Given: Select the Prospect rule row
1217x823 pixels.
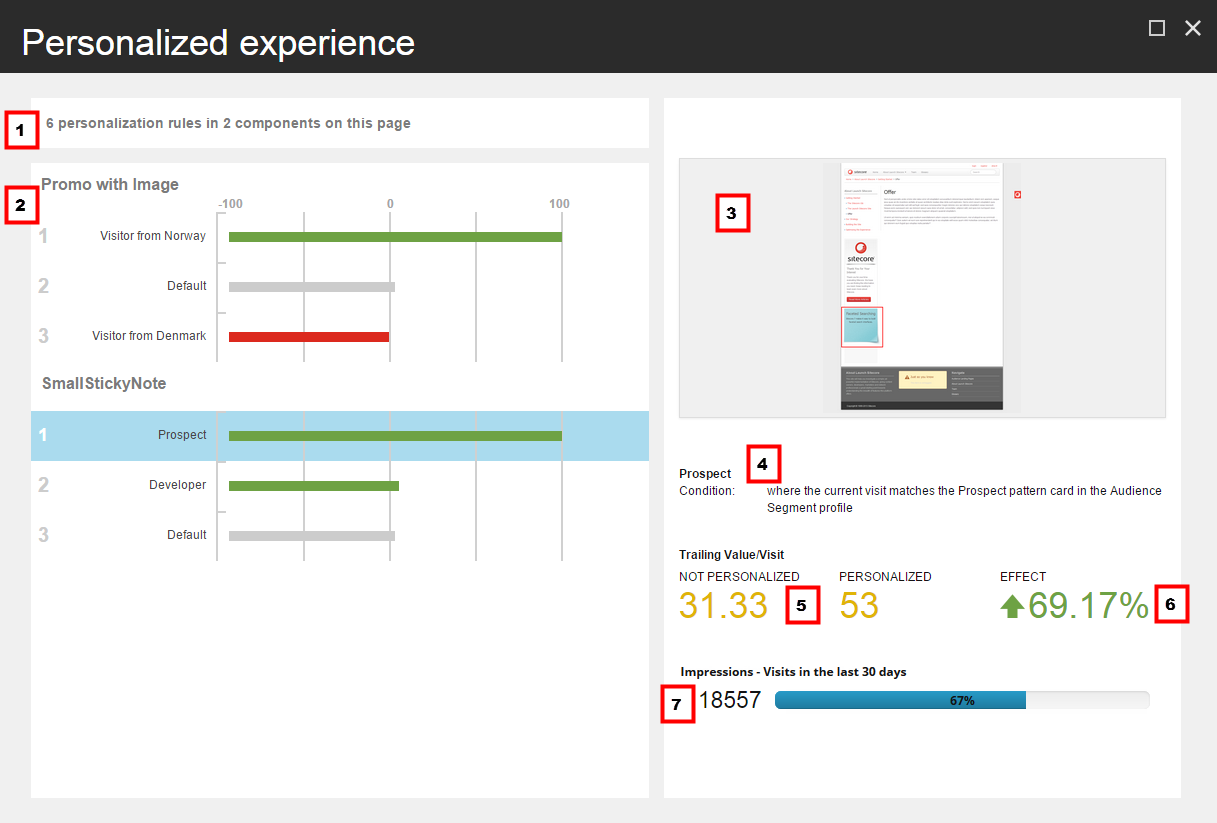Looking at the screenshot, I should [x=340, y=436].
